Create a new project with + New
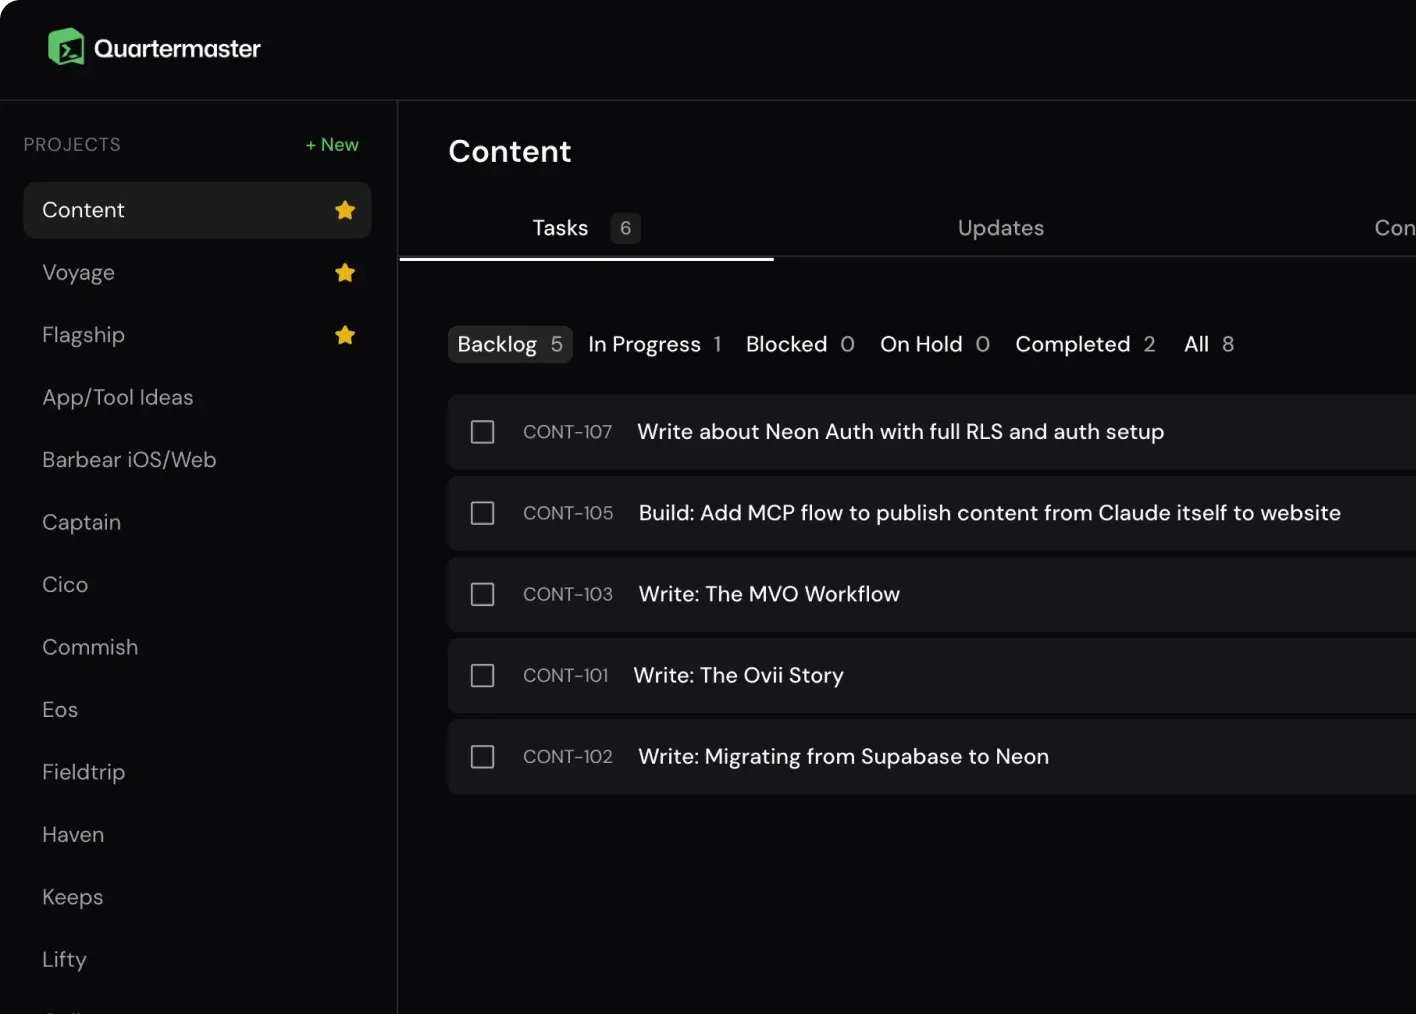 click(x=332, y=145)
